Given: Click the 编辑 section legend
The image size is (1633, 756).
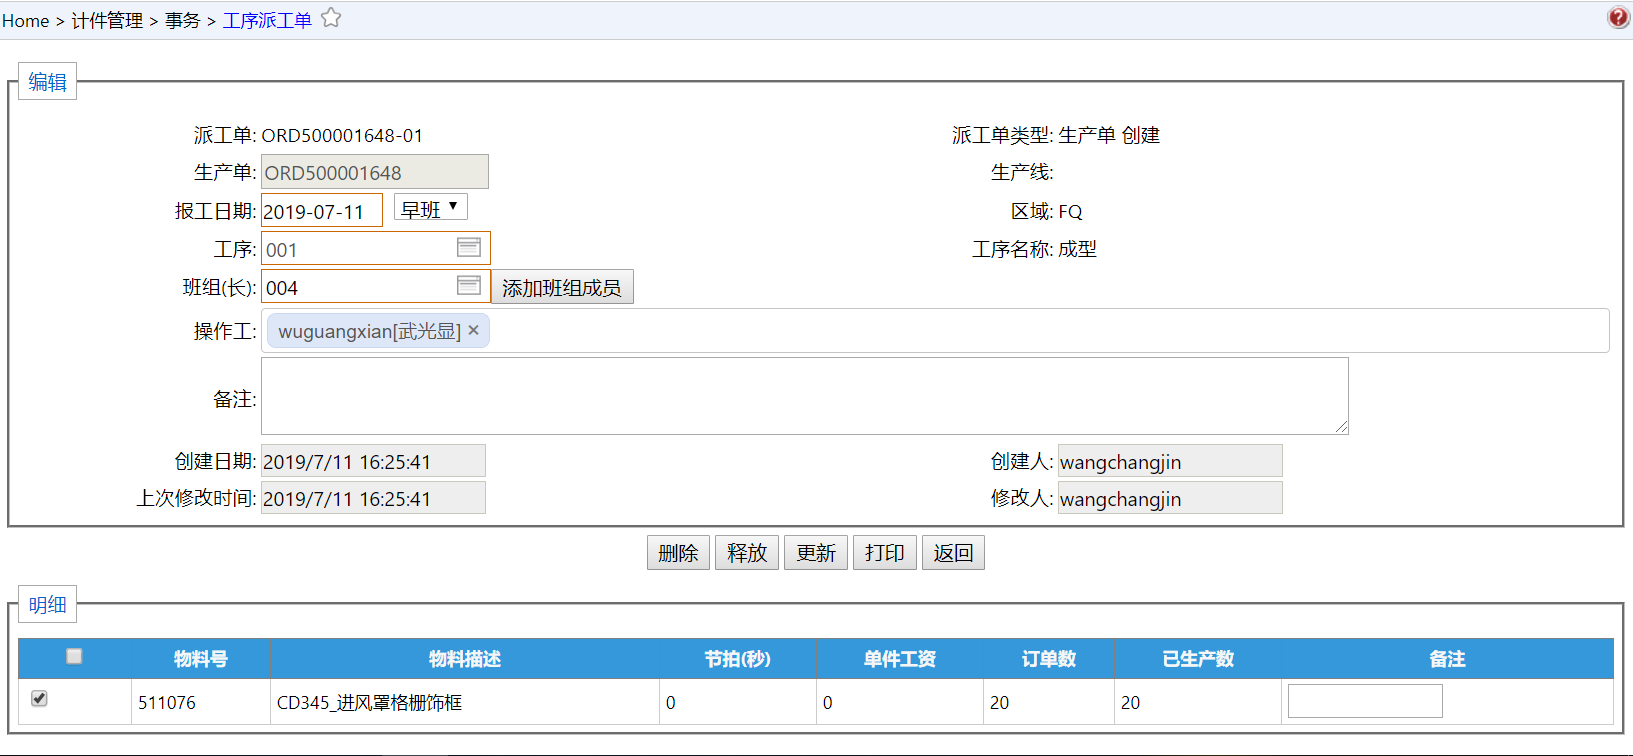Looking at the screenshot, I should tap(47, 82).
